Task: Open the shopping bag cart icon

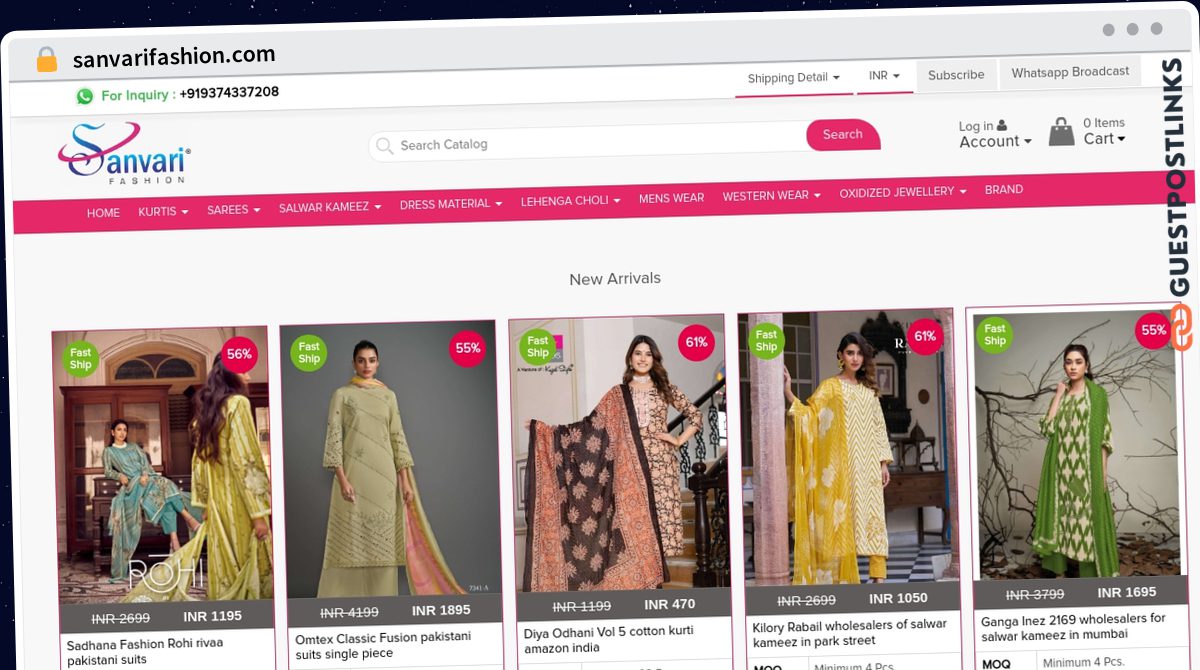Action: coord(1061,131)
